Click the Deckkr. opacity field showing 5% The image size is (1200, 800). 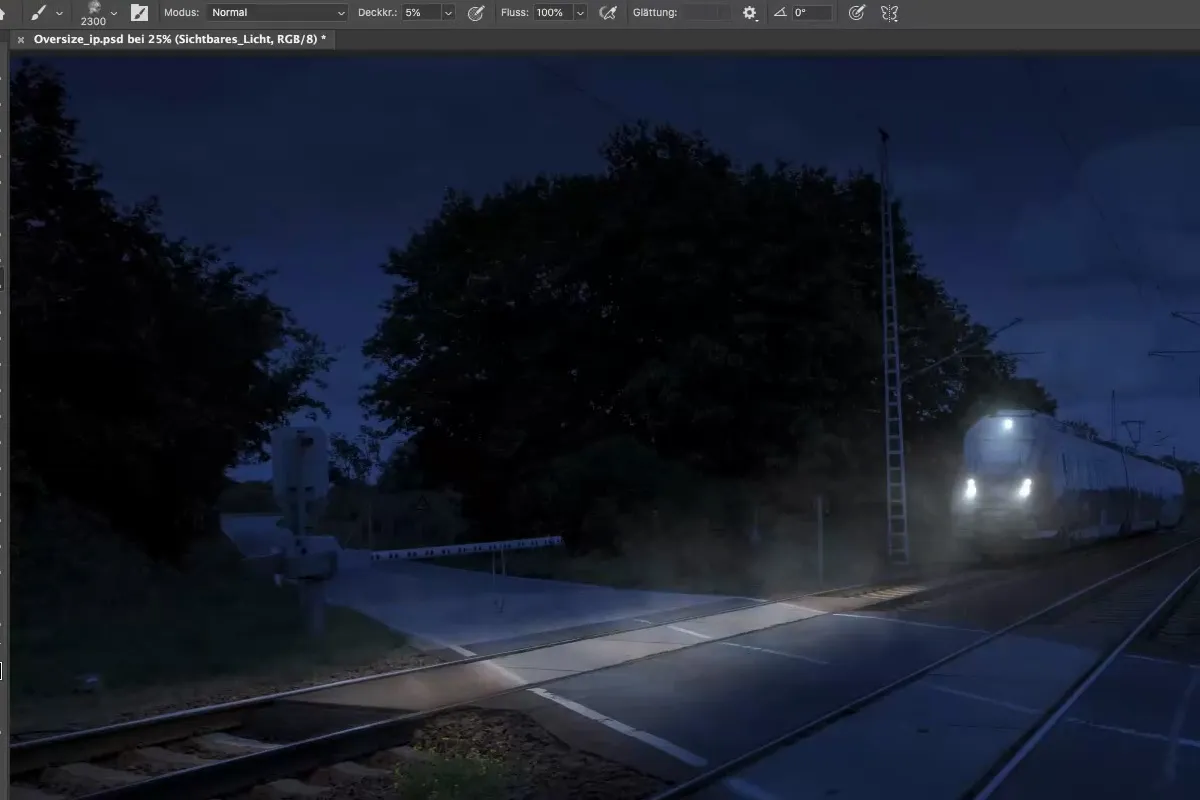point(420,13)
